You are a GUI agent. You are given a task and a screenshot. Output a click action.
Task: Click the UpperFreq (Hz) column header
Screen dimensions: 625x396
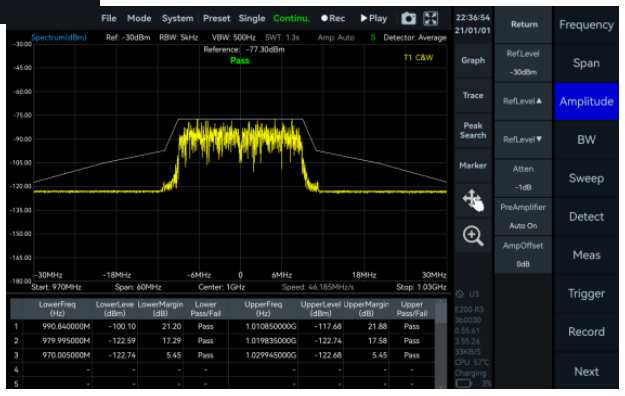coord(263,309)
